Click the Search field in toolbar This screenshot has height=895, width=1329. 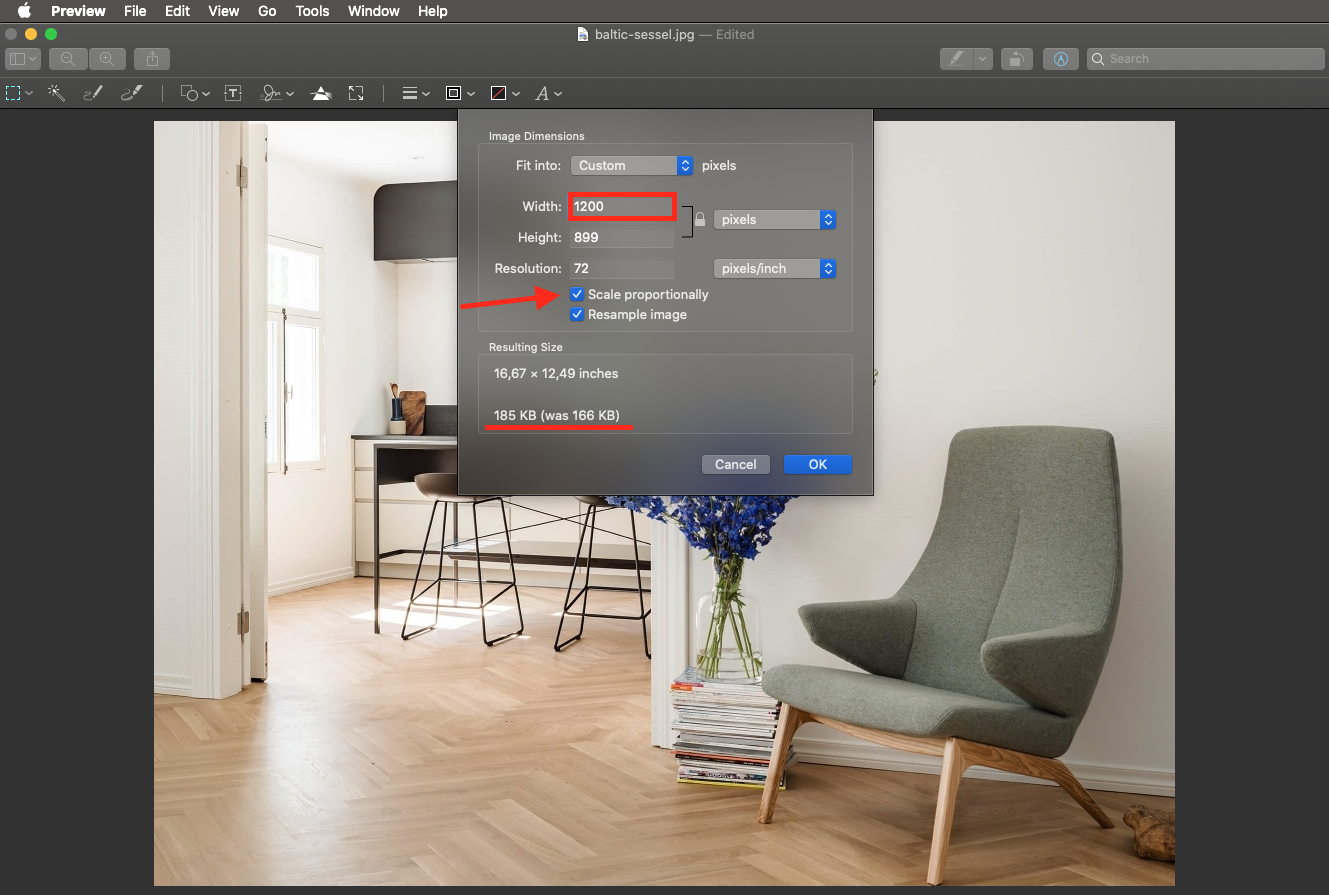tap(1205, 59)
